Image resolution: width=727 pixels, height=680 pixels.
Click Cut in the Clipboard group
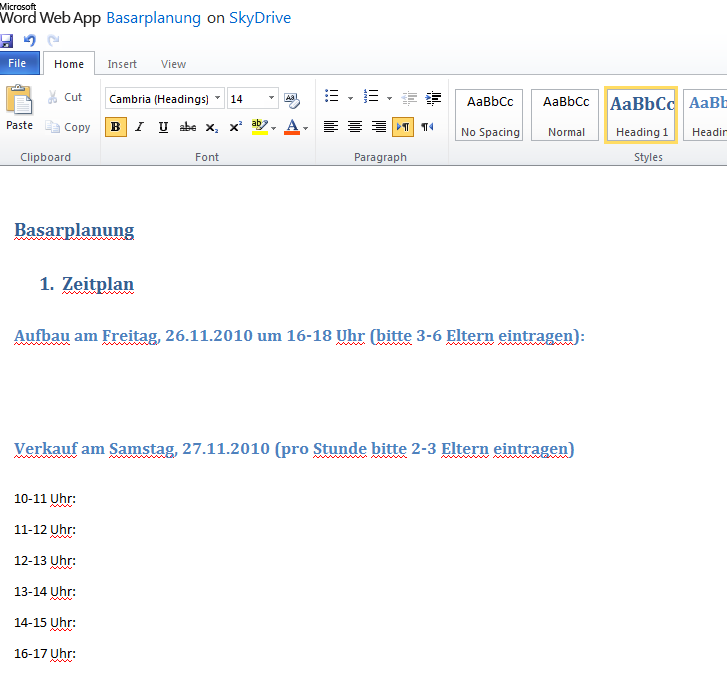64,97
